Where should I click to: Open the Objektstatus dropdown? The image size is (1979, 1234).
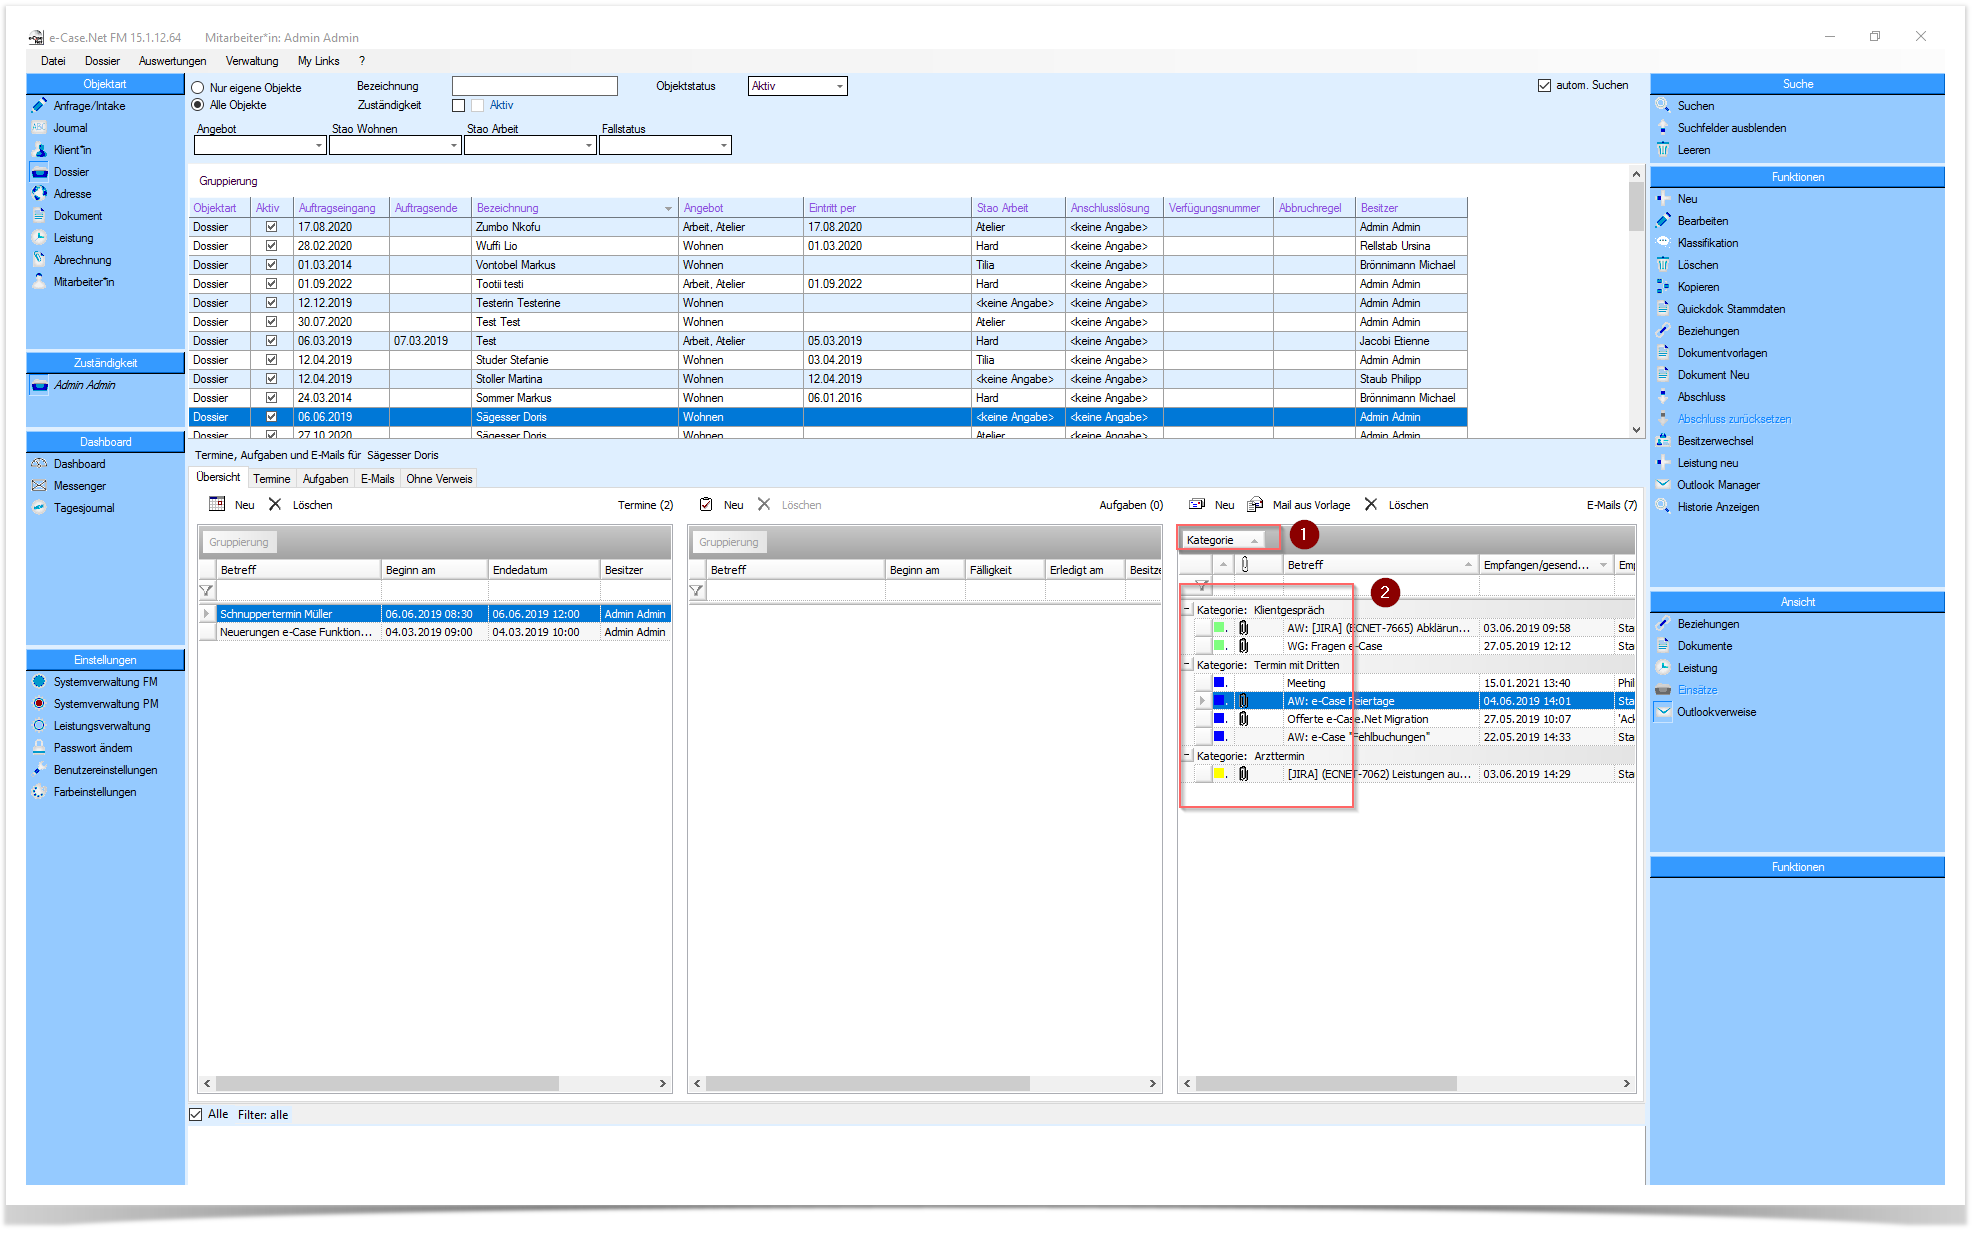tap(839, 86)
